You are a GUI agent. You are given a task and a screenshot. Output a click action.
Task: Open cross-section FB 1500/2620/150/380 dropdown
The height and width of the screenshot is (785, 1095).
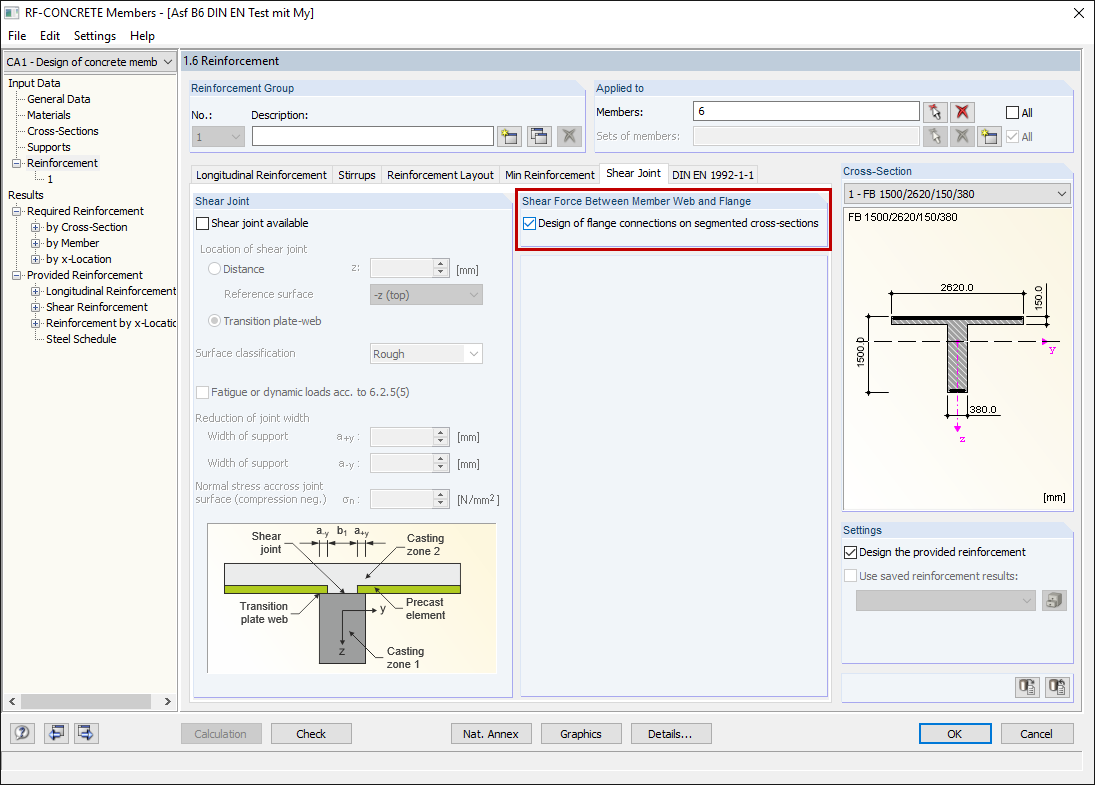[x=957, y=194]
